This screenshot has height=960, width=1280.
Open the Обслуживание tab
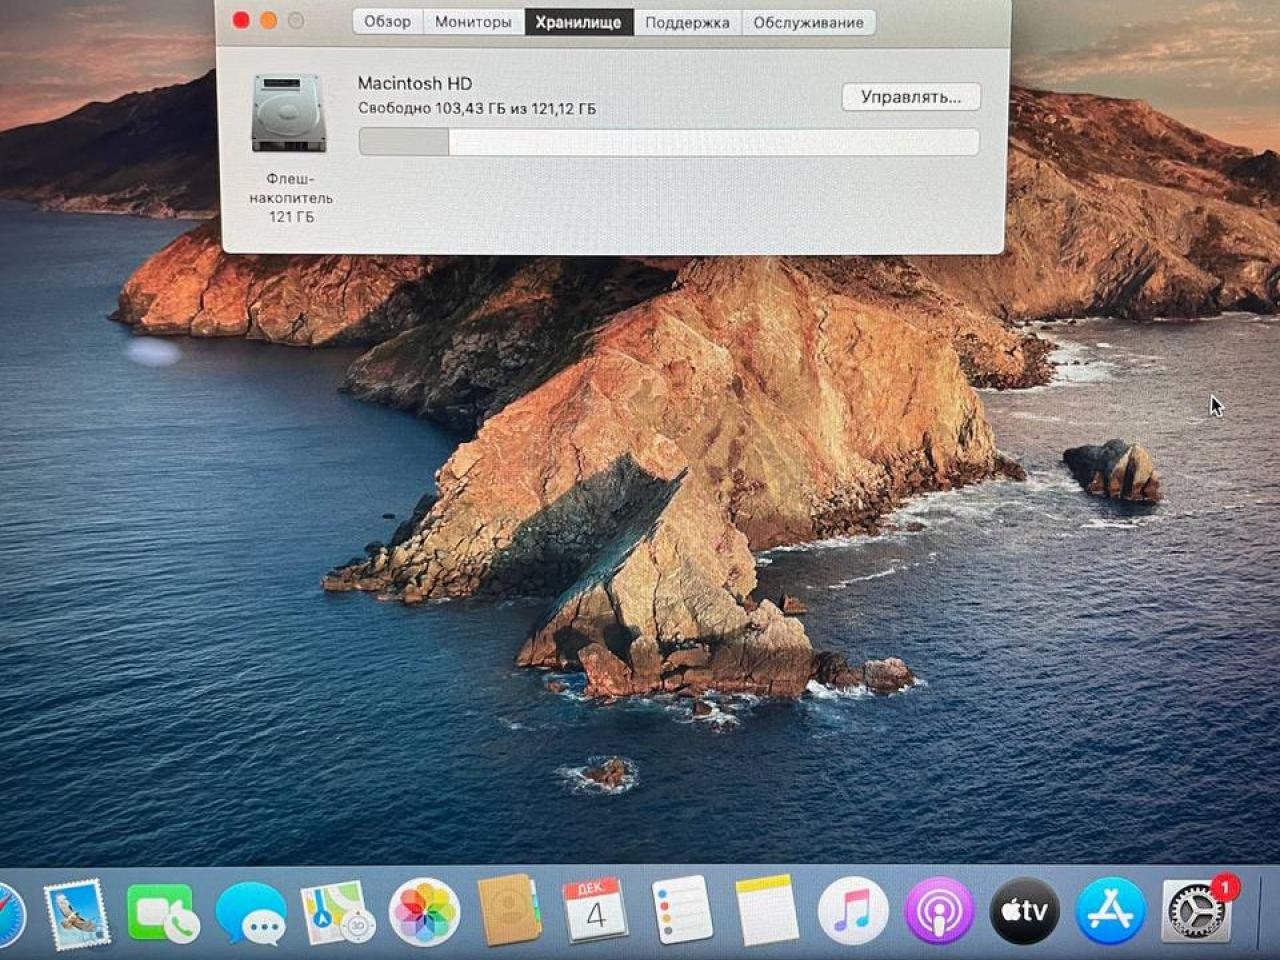coord(808,22)
